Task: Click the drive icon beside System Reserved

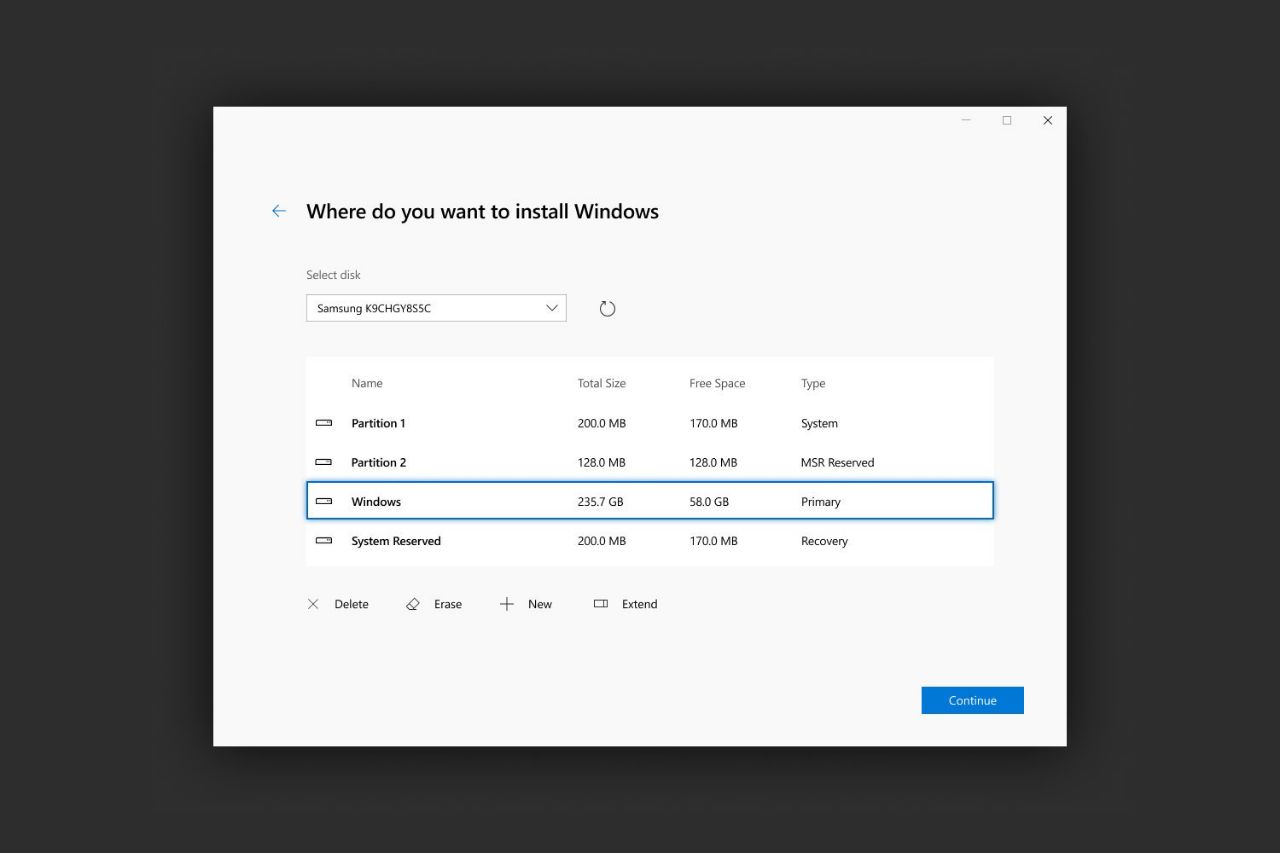Action: click(323, 540)
